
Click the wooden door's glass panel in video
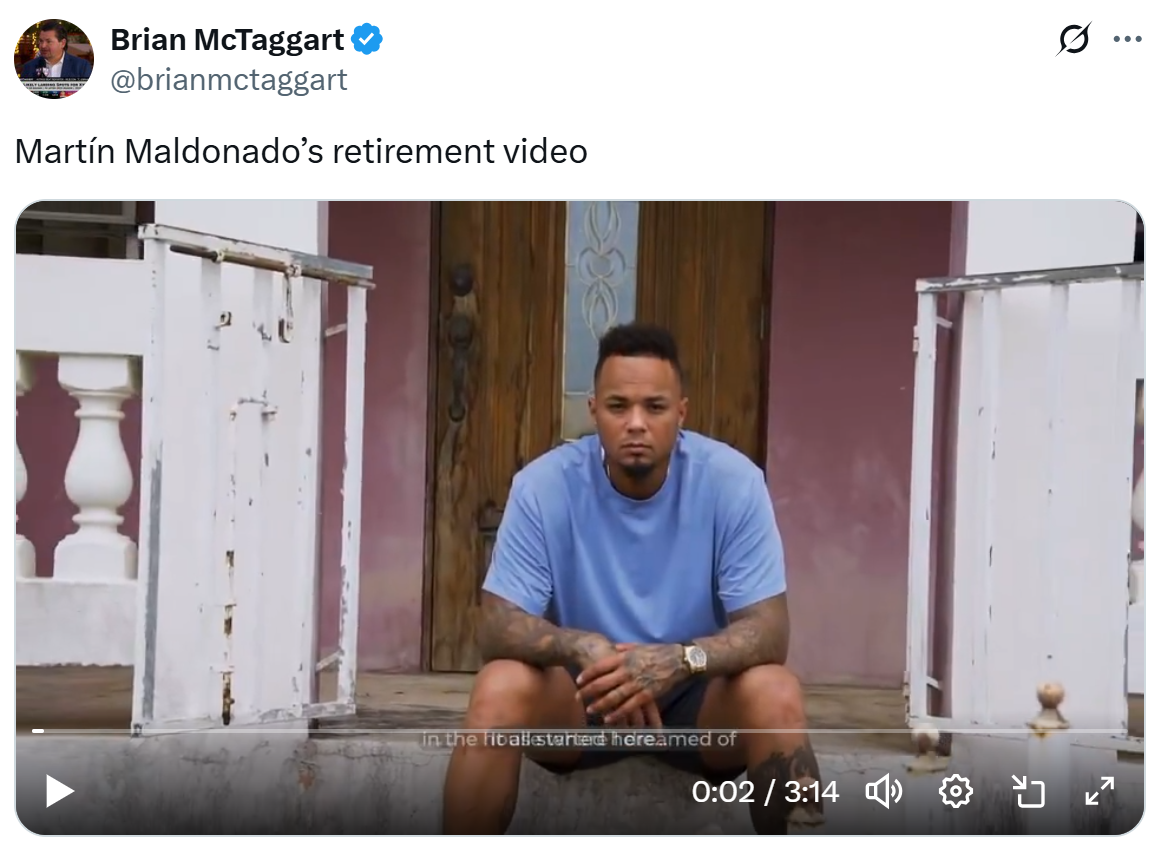(601, 309)
